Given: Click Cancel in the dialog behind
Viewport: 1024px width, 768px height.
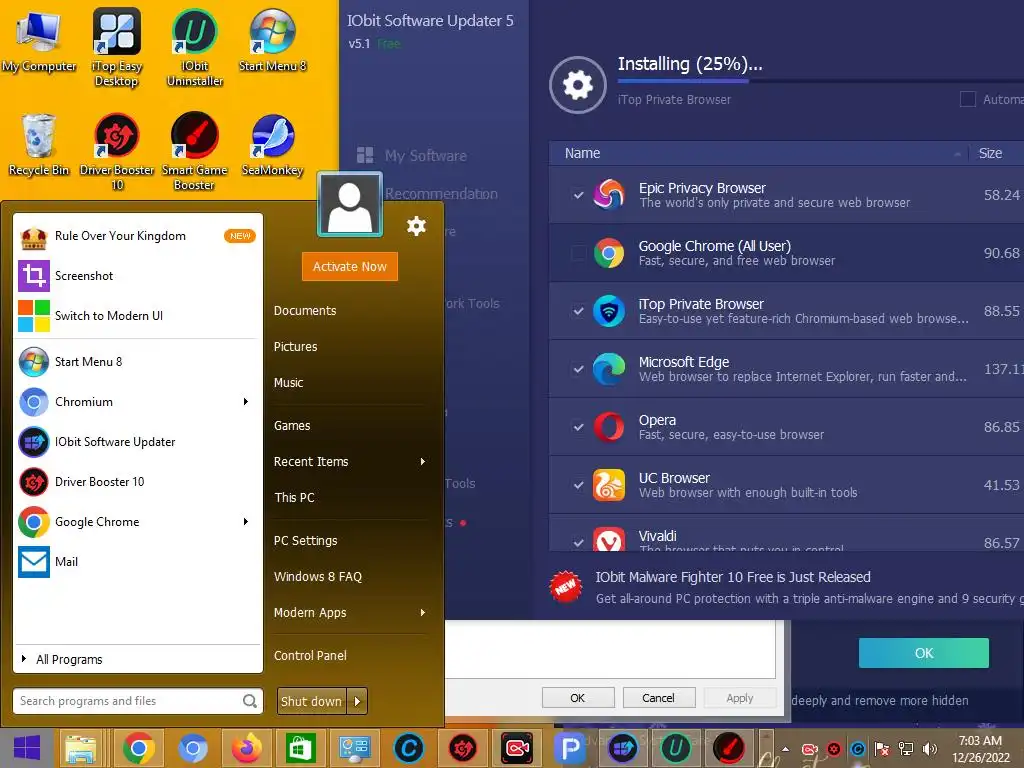Looking at the screenshot, I should tap(658, 698).
